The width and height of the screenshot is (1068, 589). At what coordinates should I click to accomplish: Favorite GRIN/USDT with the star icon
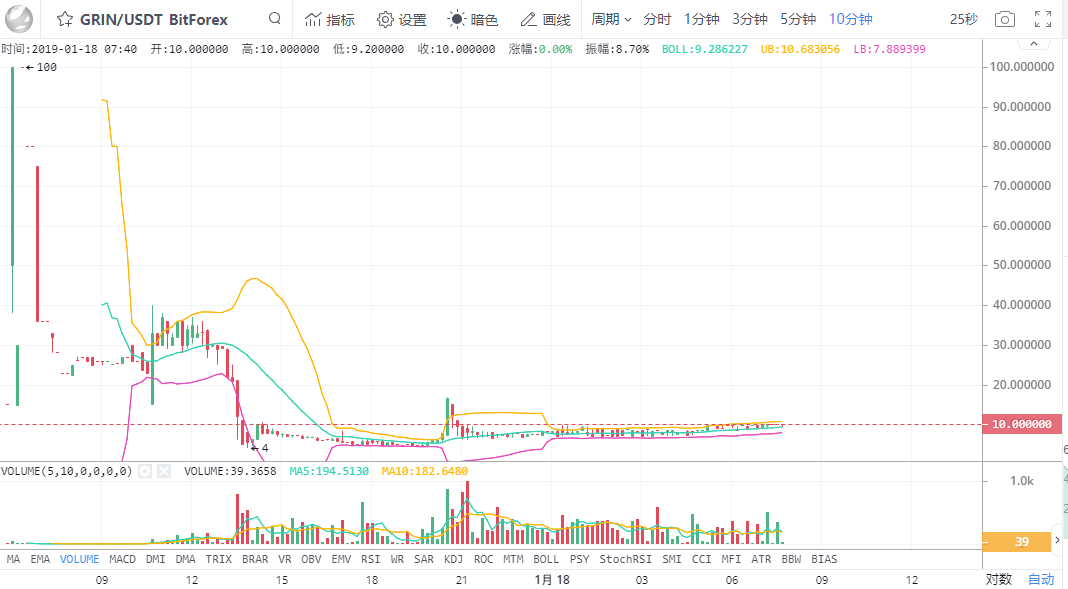(65, 19)
